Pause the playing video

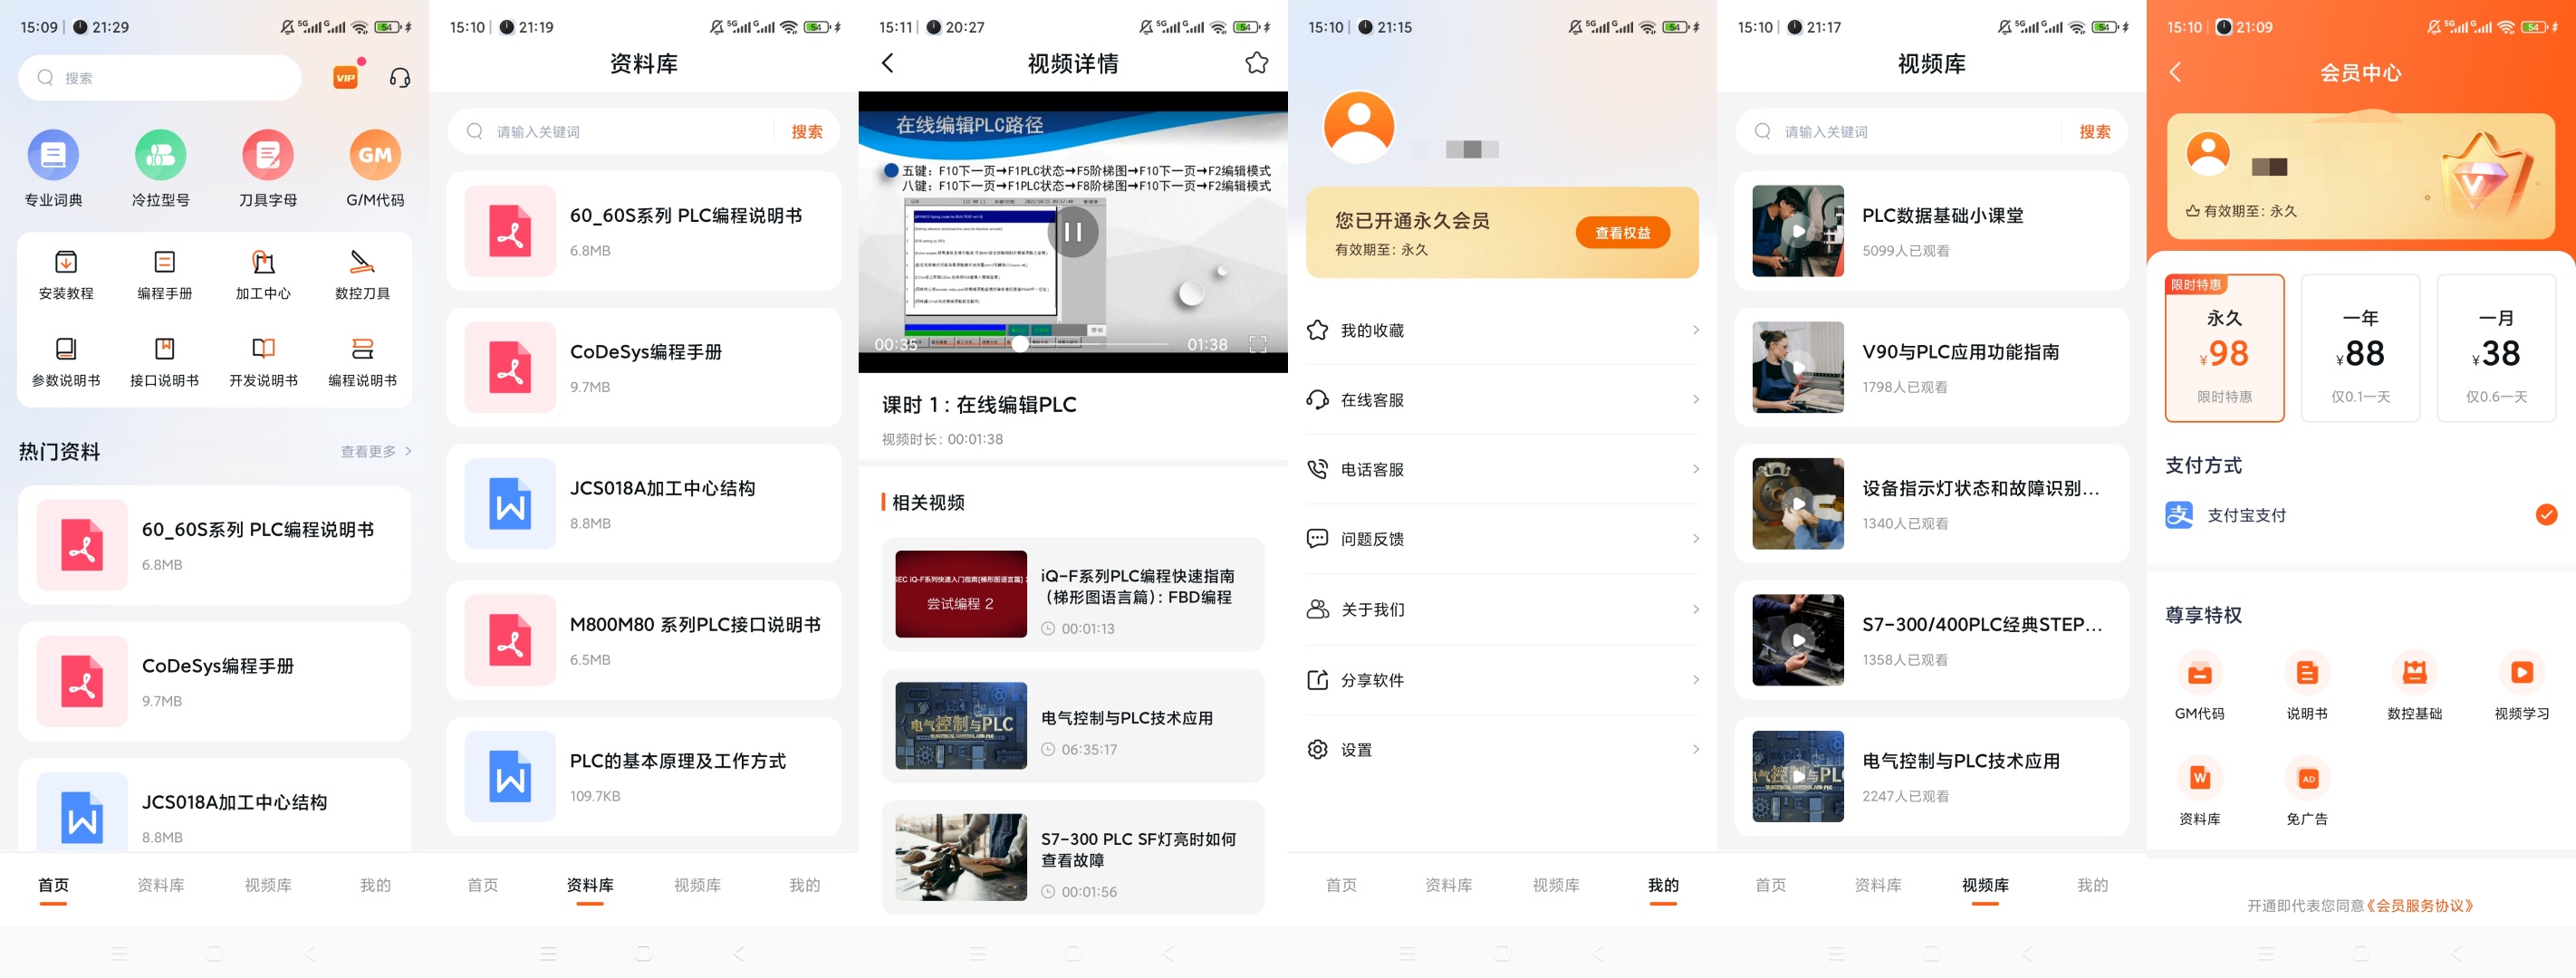click(1073, 232)
